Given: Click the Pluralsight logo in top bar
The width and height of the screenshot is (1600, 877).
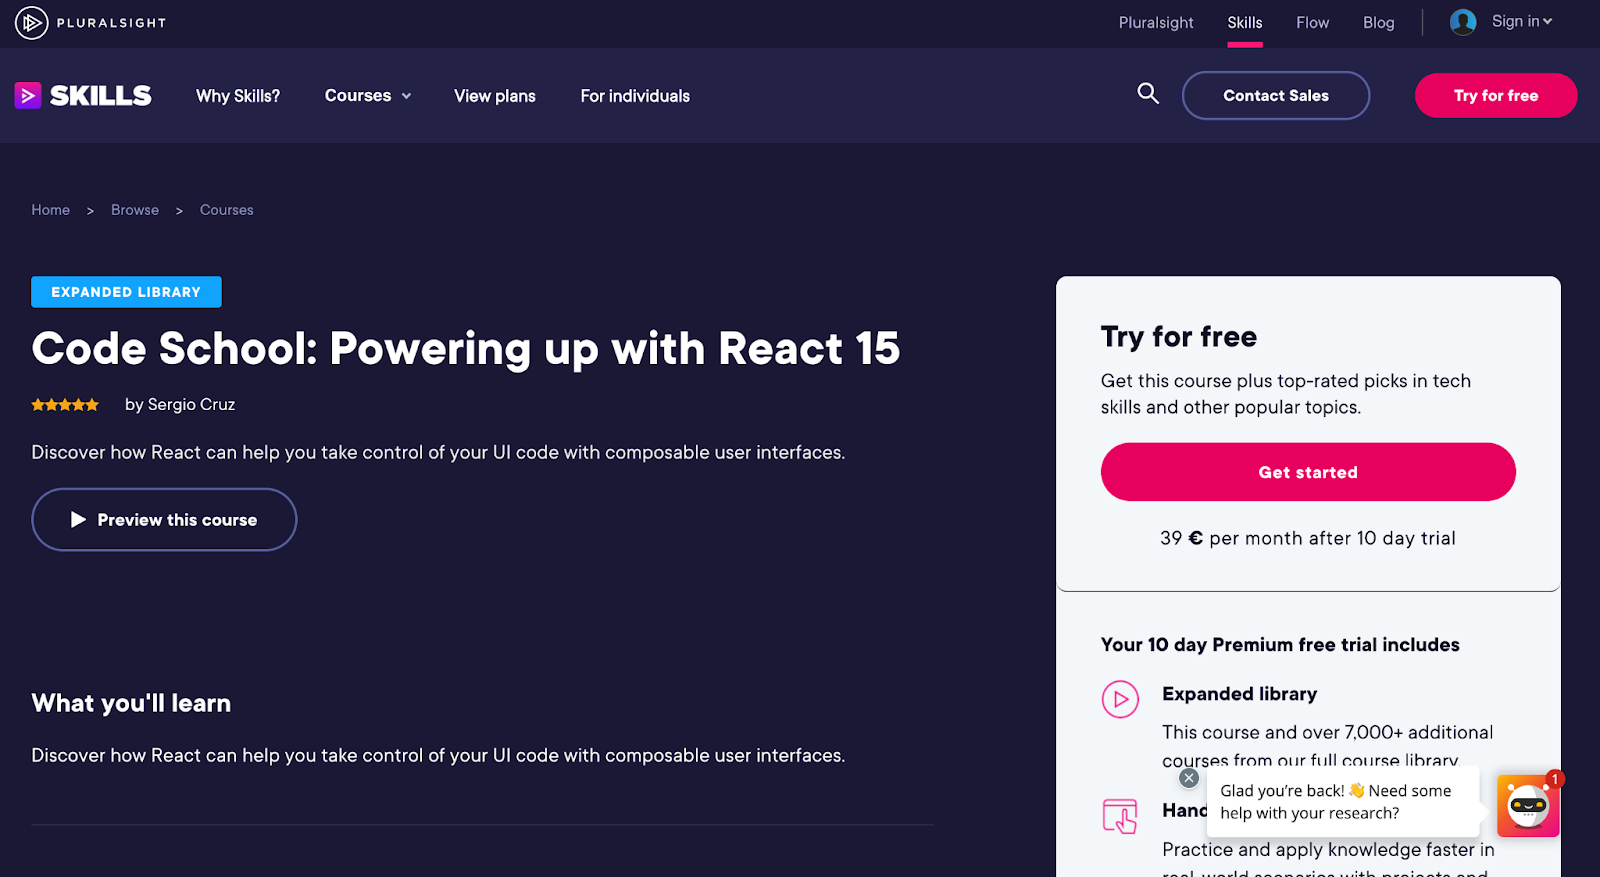Looking at the screenshot, I should [90, 22].
